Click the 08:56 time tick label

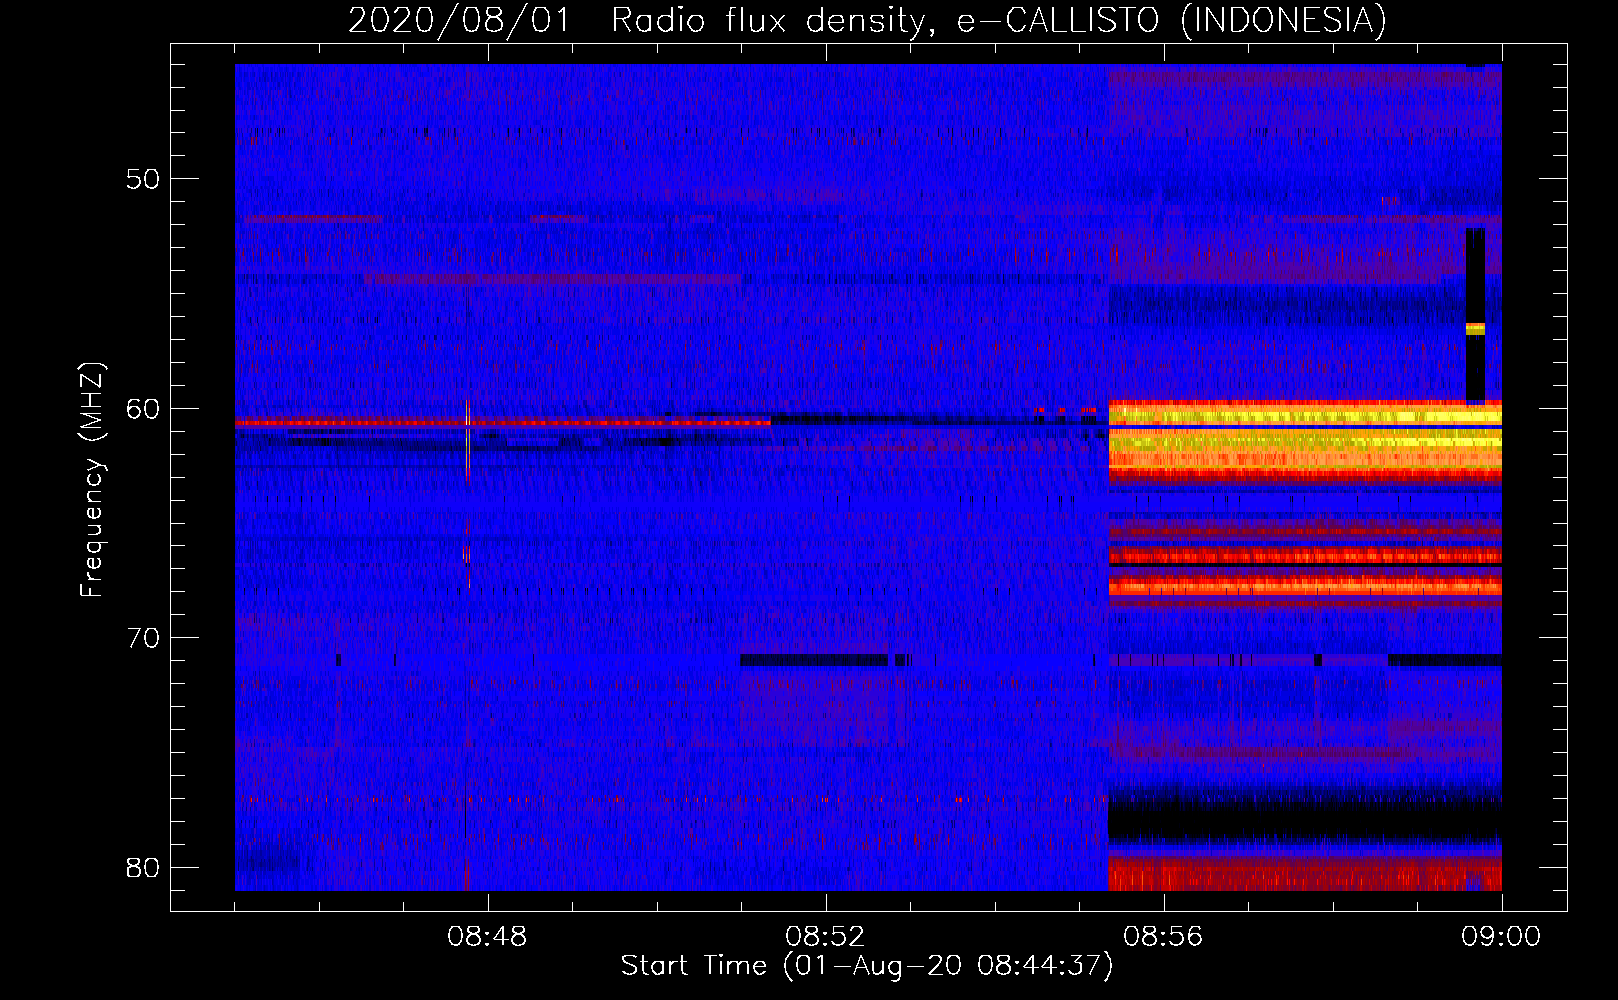tap(1163, 937)
